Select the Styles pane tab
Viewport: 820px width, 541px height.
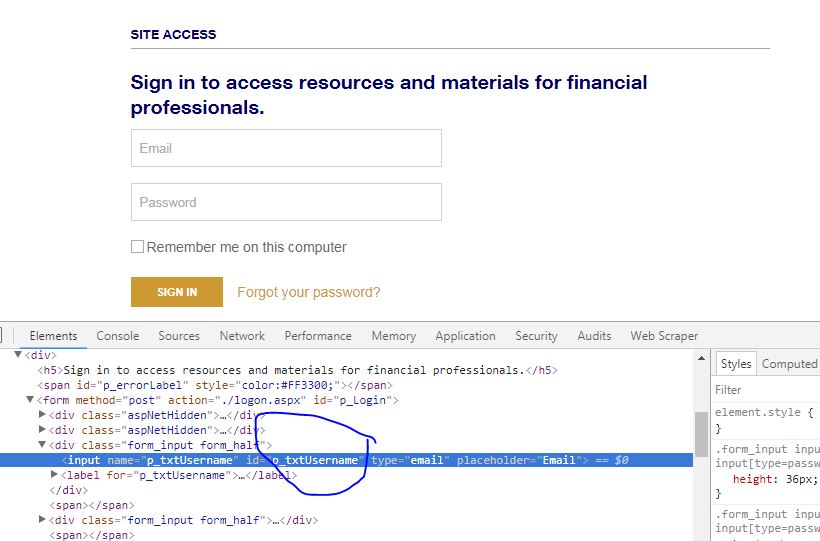(x=736, y=364)
